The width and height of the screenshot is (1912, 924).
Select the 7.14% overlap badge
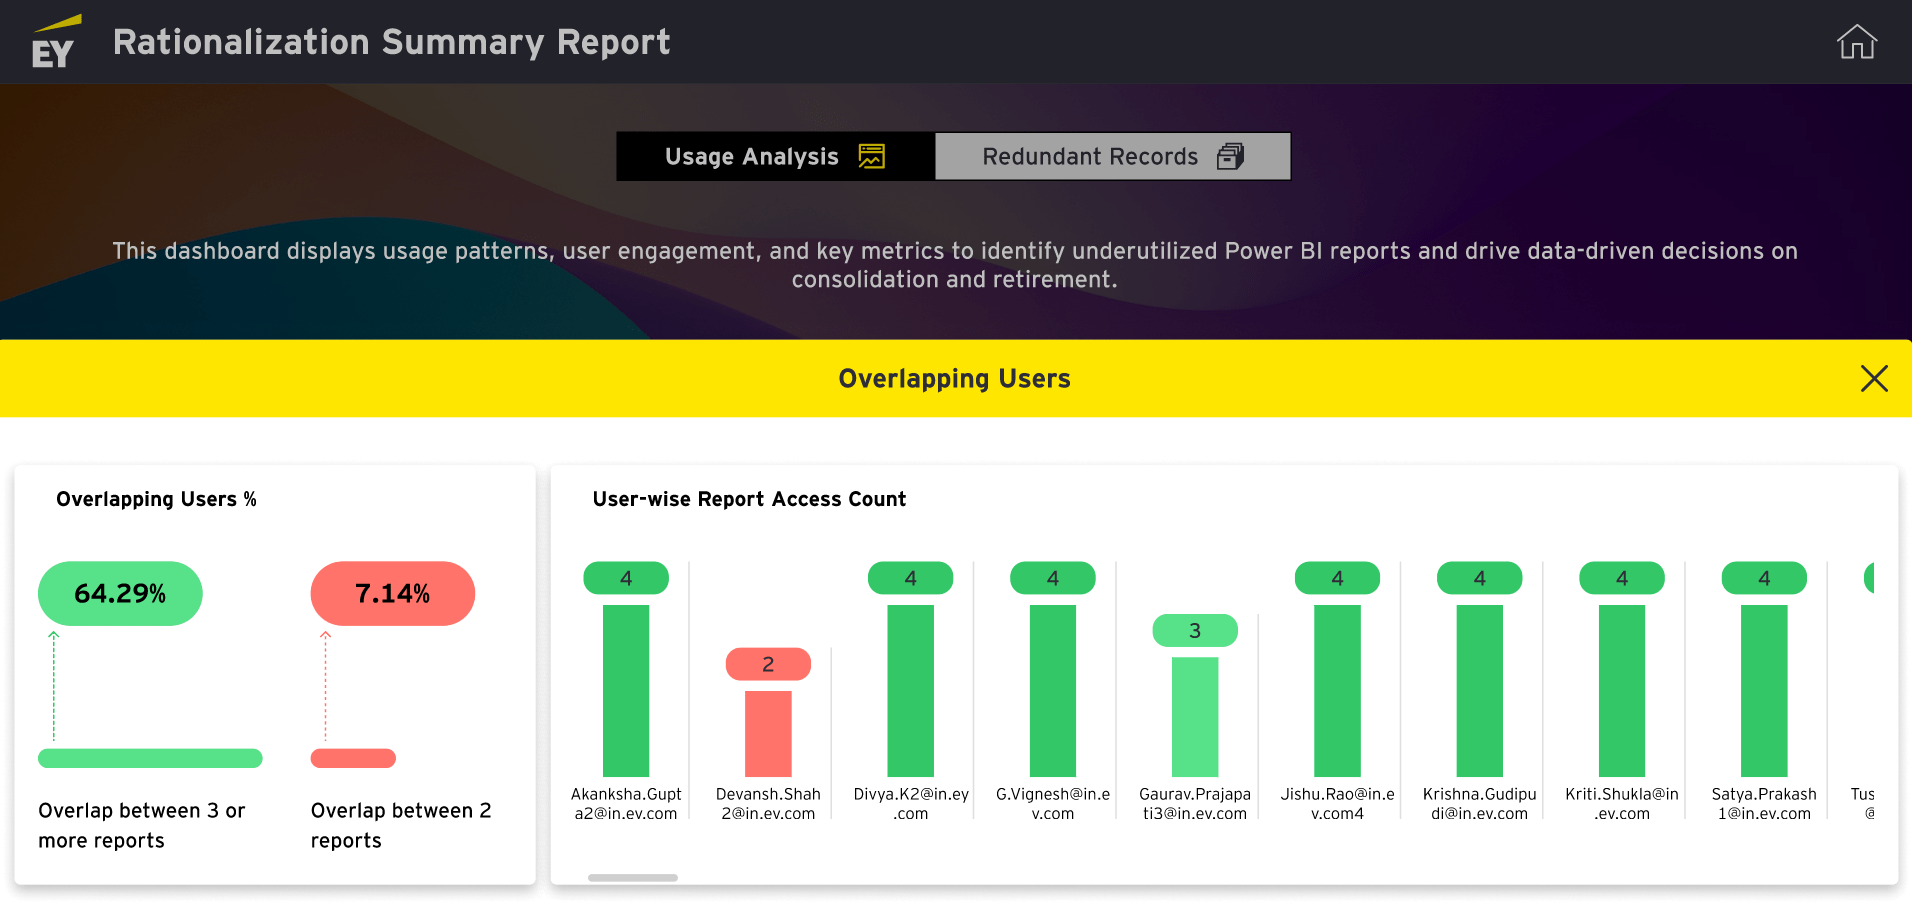pyautogui.click(x=392, y=594)
